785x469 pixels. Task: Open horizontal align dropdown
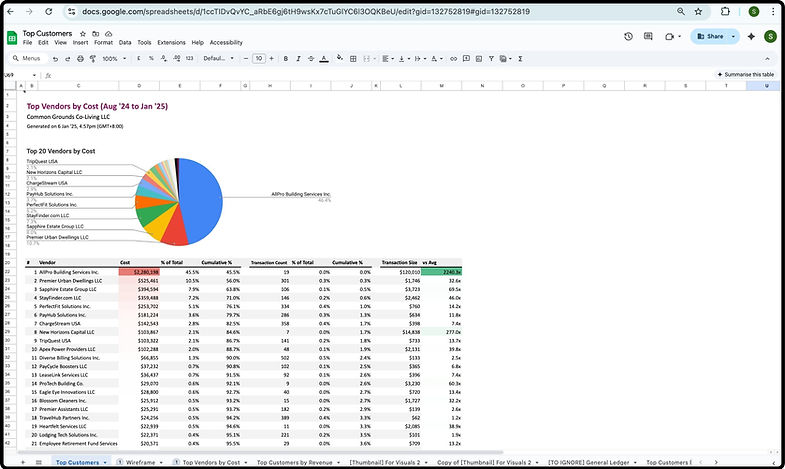[387, 59]
